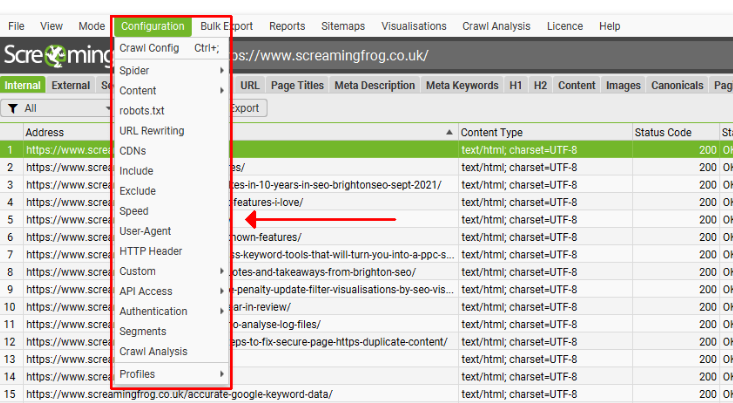Open User-Agent configuration
Image resolution: width=733 pixels, height=403 pixels.
tap(171, 231)
